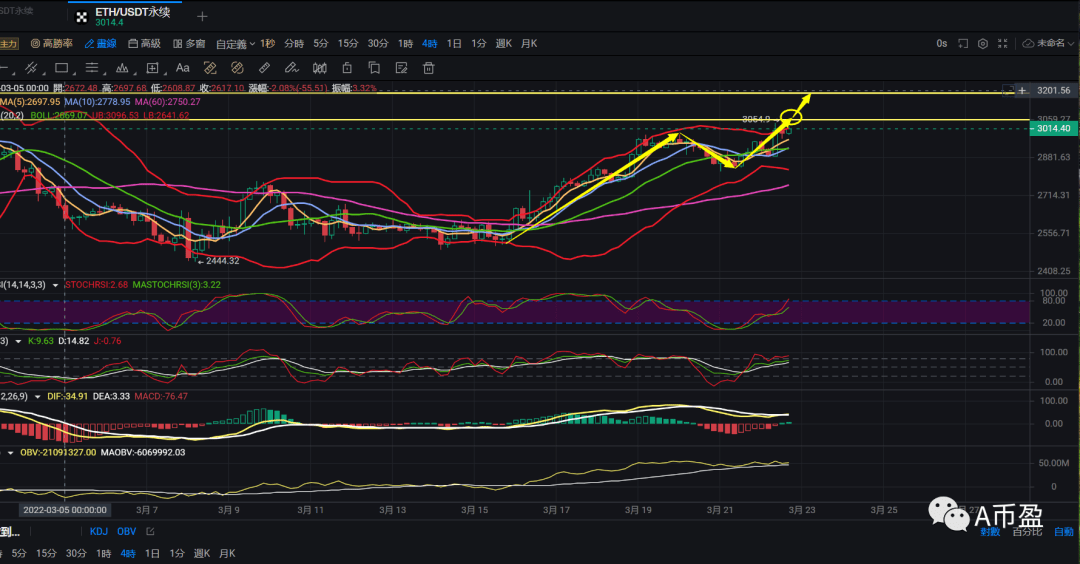Select 30分 interval in bottom bar
The height and width of the screenshot is (564, 1080).
76,554
